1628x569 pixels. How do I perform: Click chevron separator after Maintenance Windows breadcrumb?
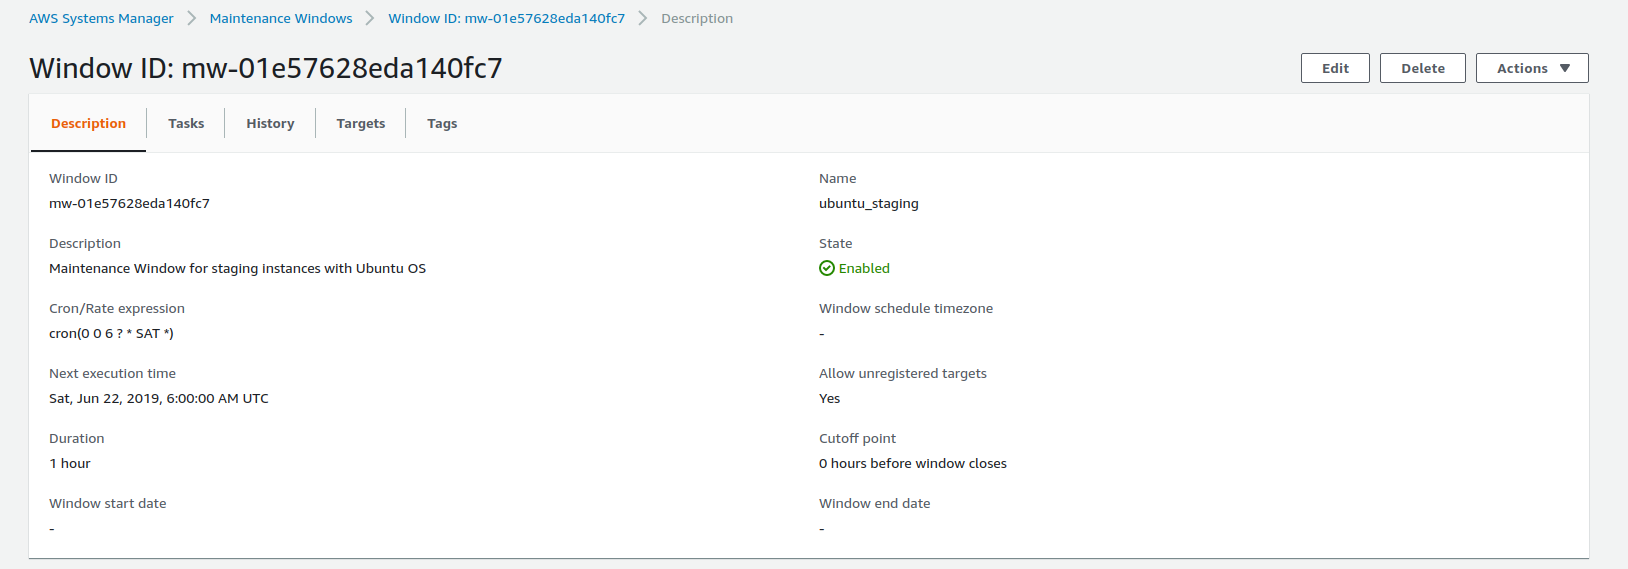[370, 18]
